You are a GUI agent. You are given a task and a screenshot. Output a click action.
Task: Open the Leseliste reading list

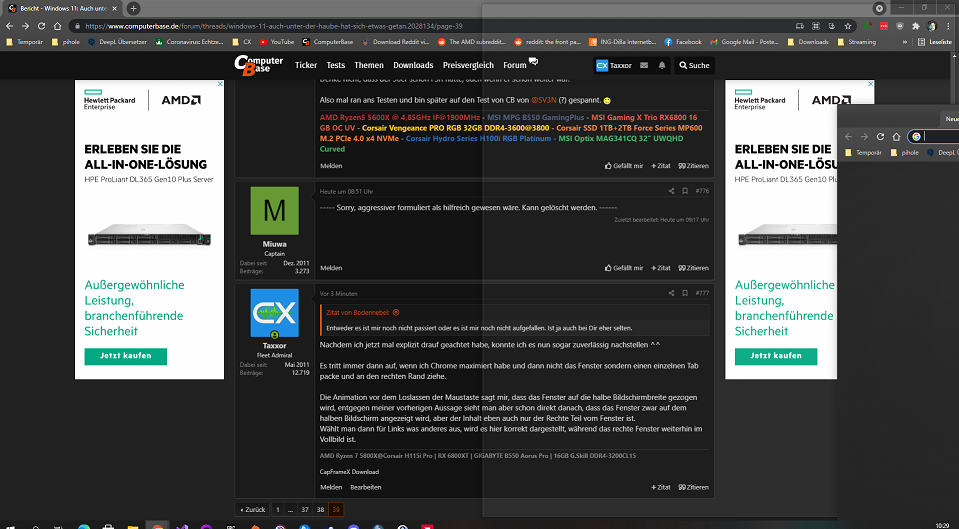tap(935, 42)
